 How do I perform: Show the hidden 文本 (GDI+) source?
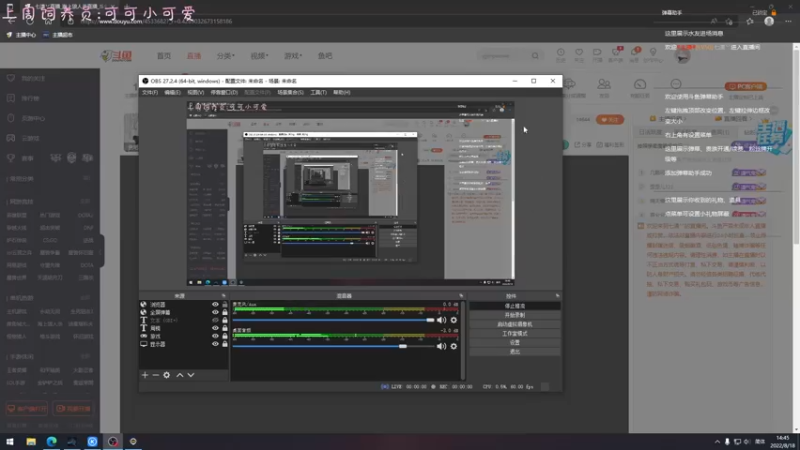pos(215,320)
